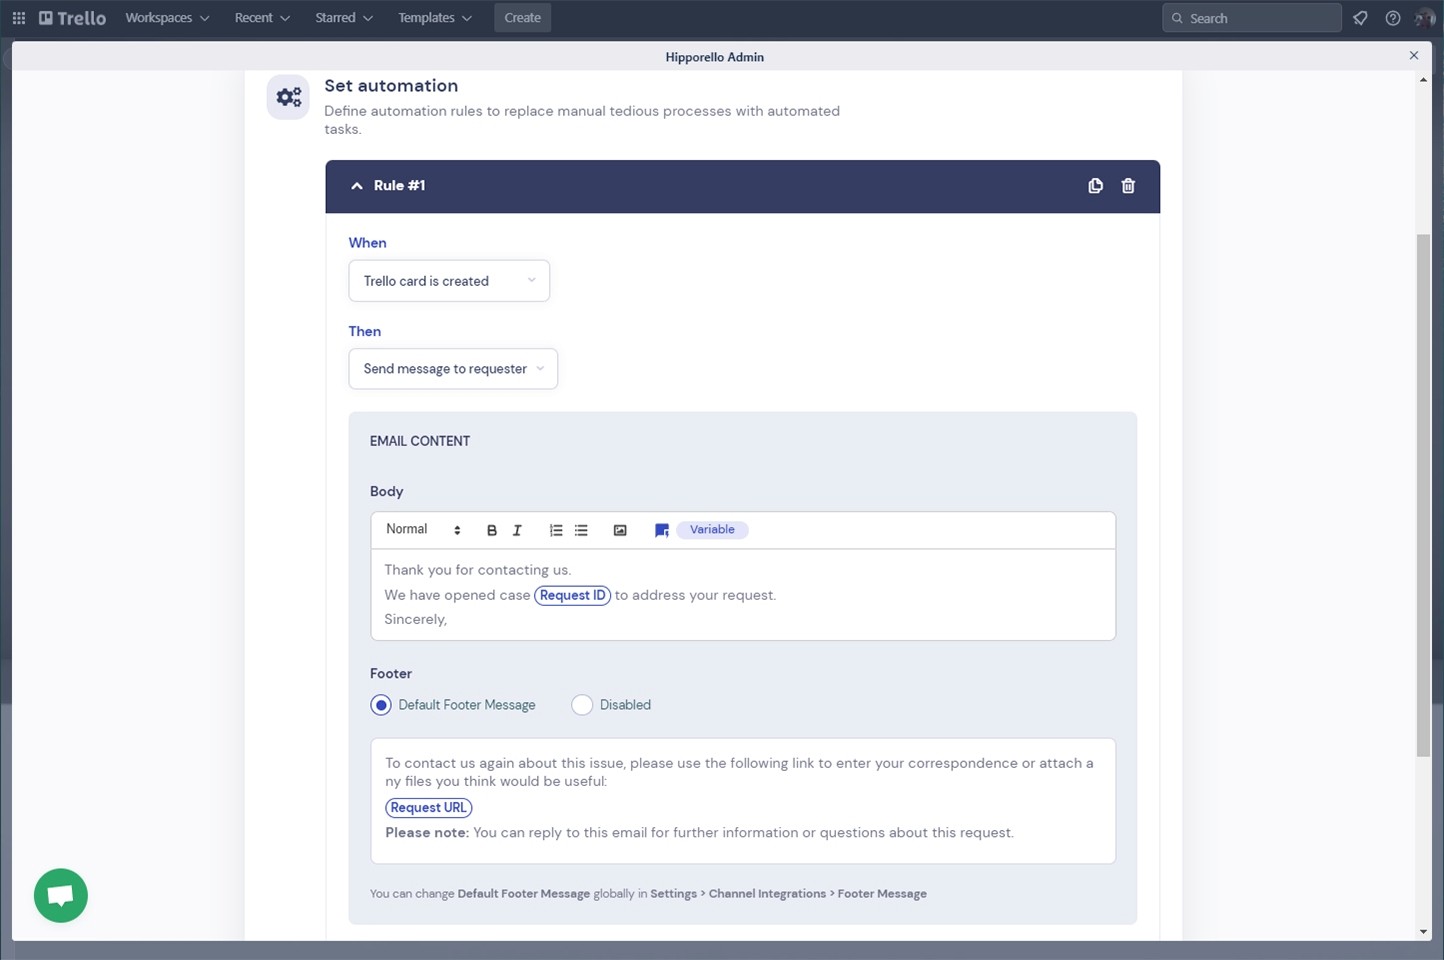Click inside the email body text area
The image size is (1444, 960).
(743, 595)
